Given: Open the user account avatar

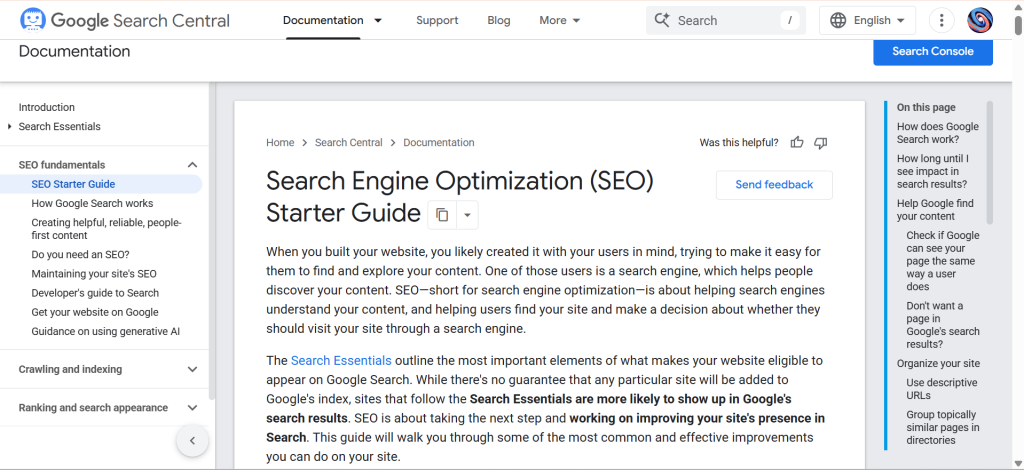Looking at the screenshot, I should click(x=980, y=20).
